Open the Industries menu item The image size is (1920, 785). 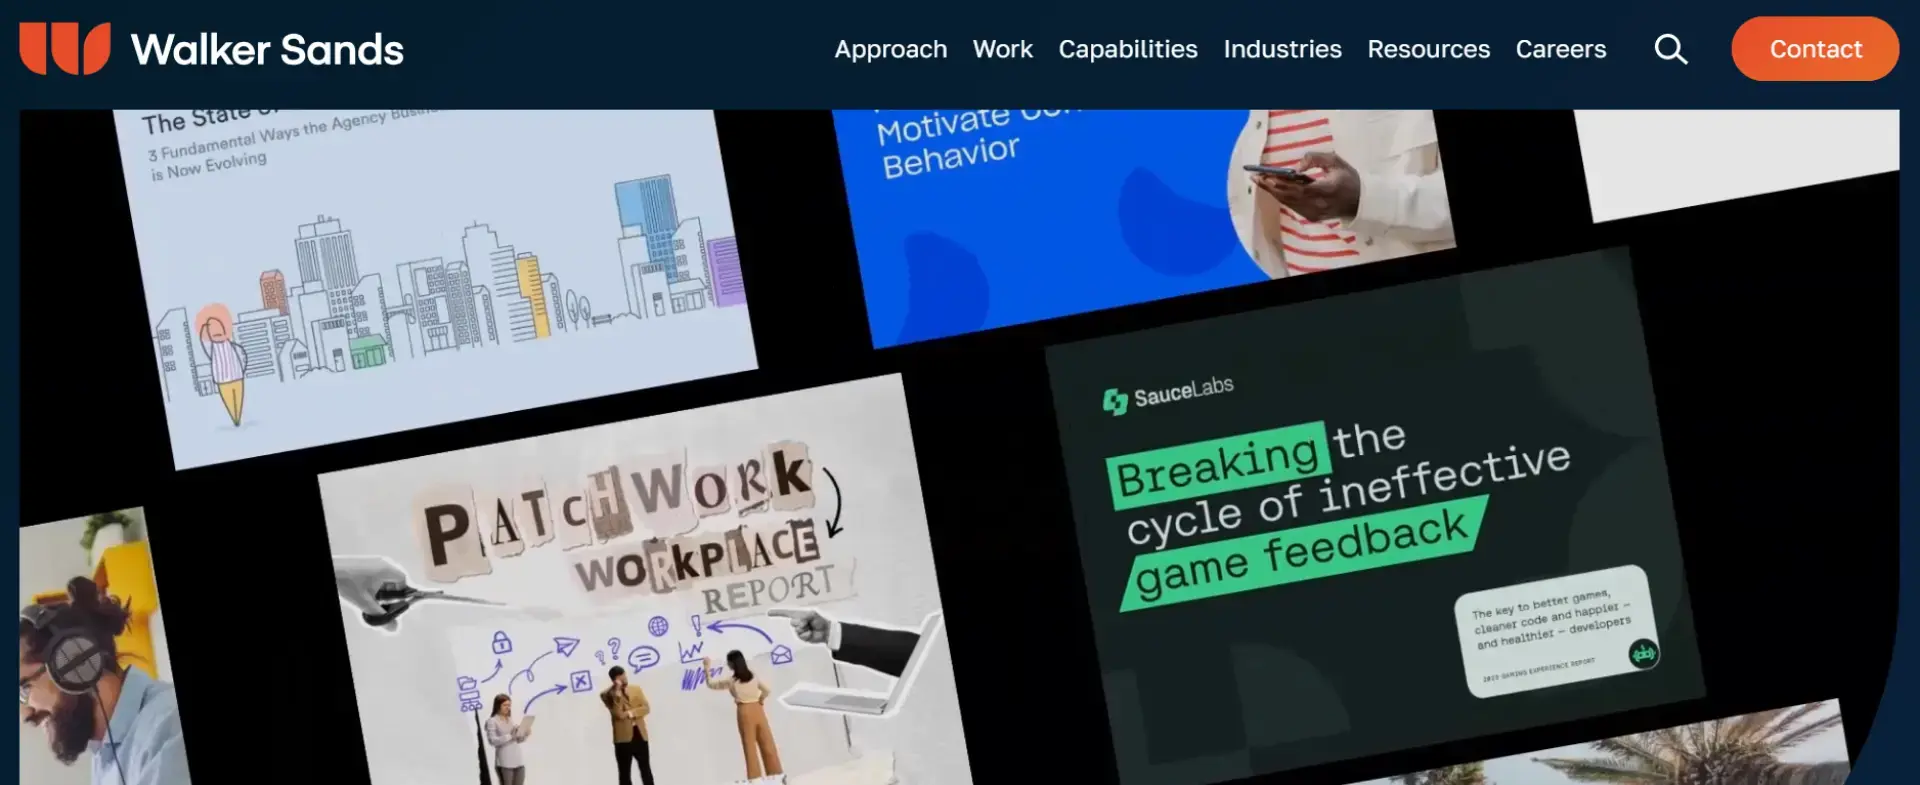[1282, 49]
